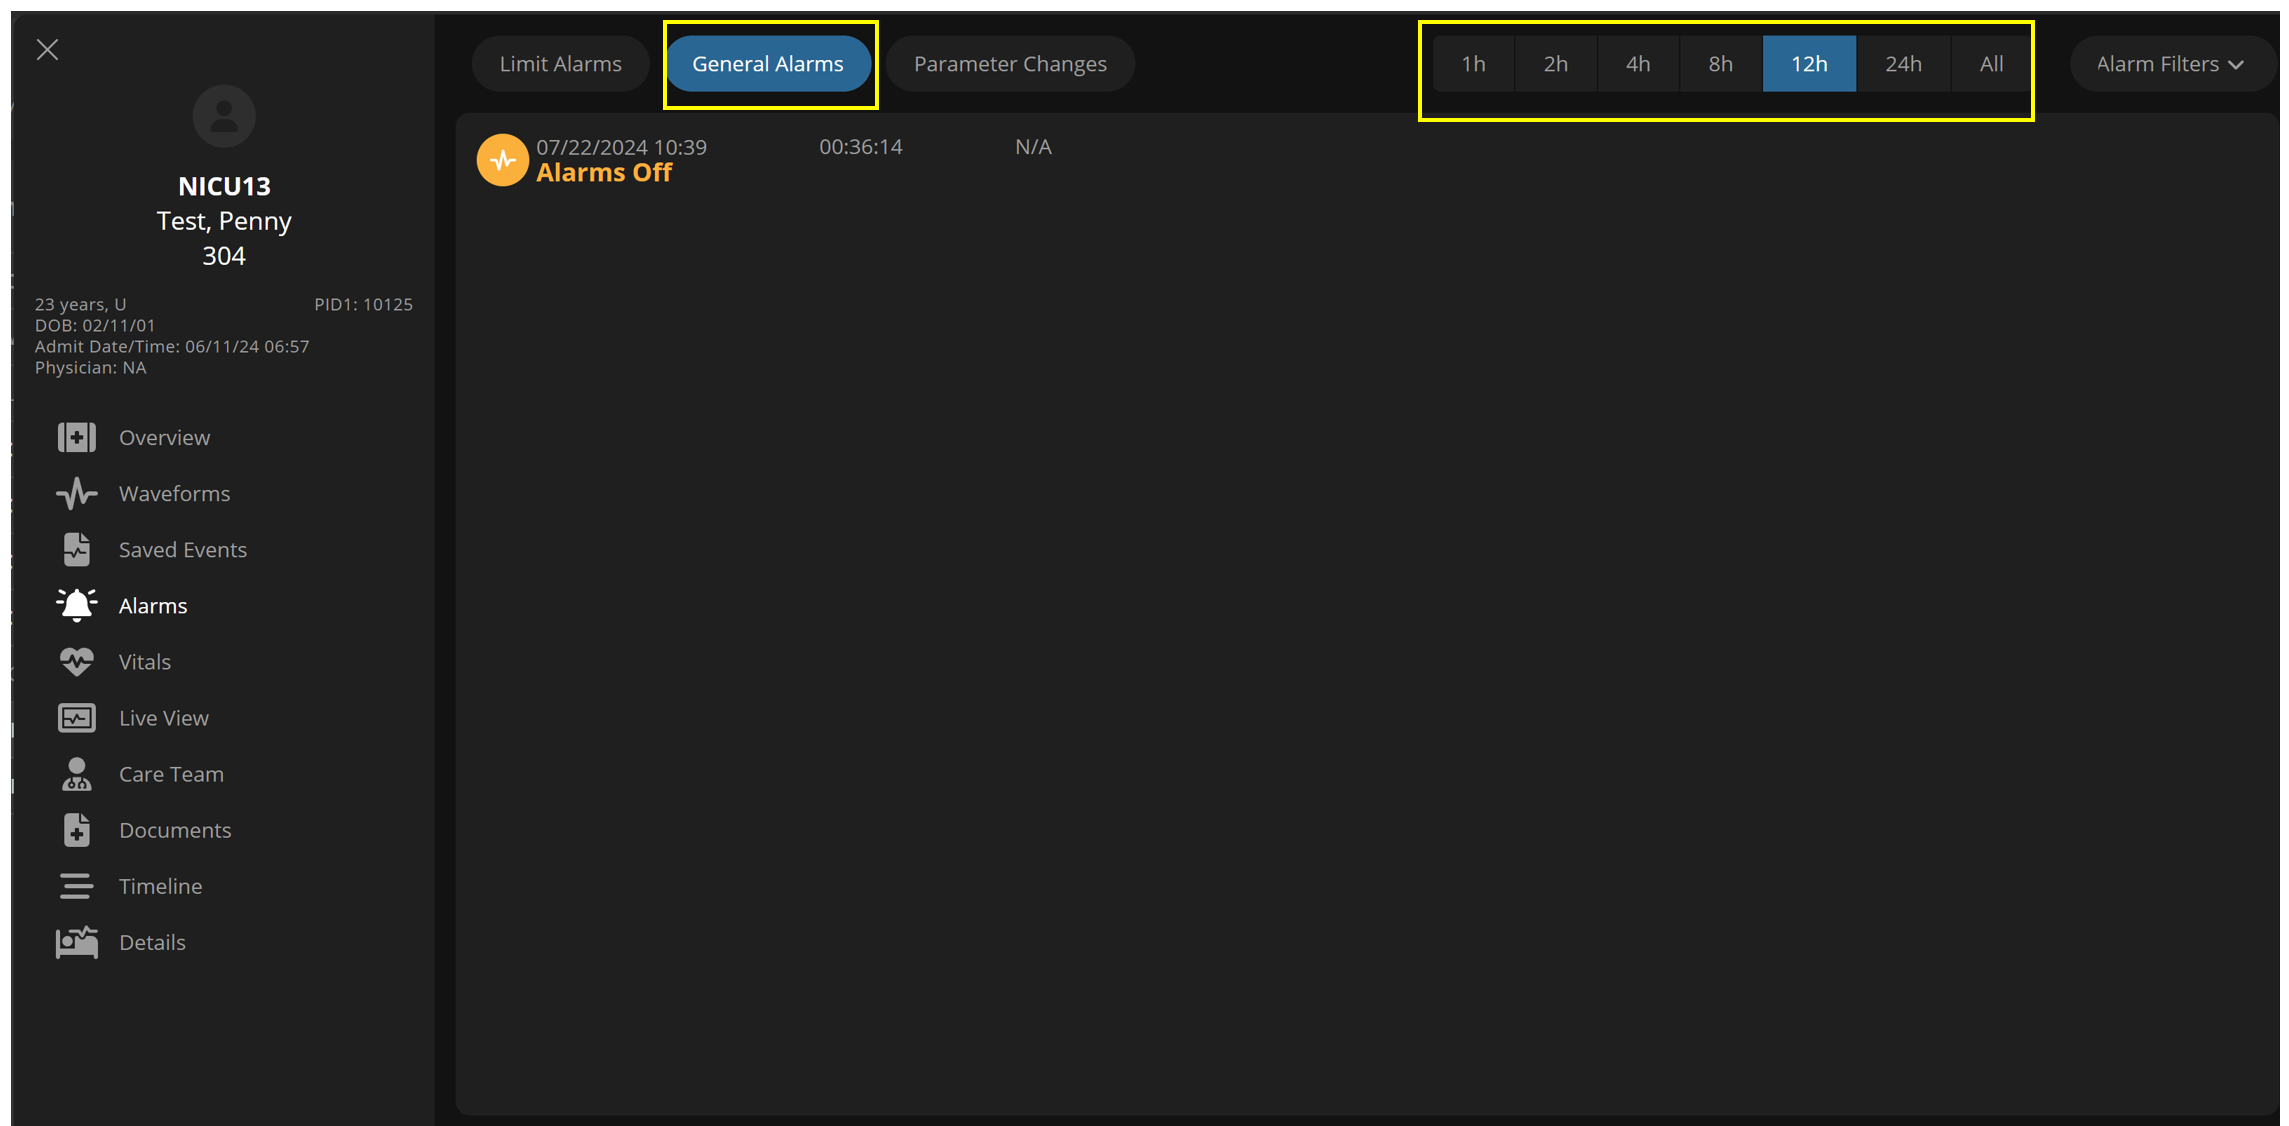This screenshot has height=1126, width=2289.
Task: Click the Saved Events file icon
Action: (77, 549)
